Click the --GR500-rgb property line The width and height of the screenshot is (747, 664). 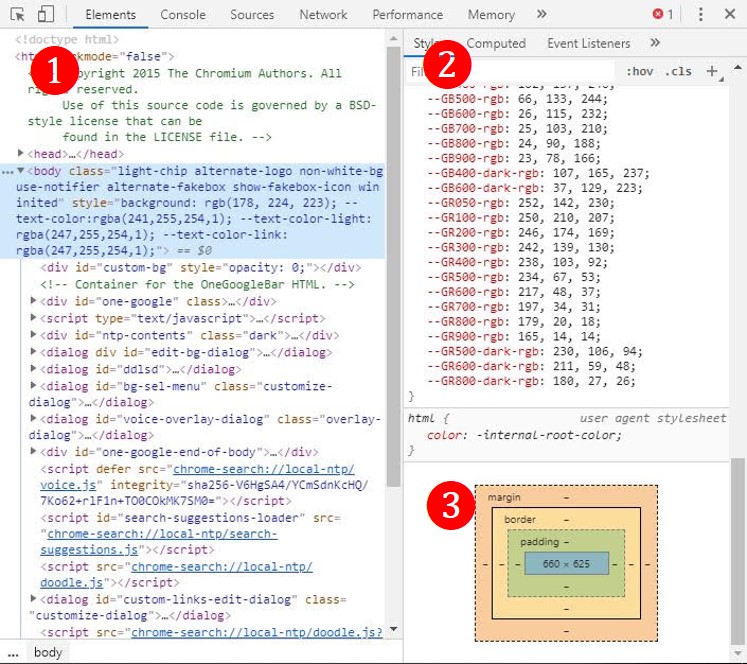[x=514, y=277]
